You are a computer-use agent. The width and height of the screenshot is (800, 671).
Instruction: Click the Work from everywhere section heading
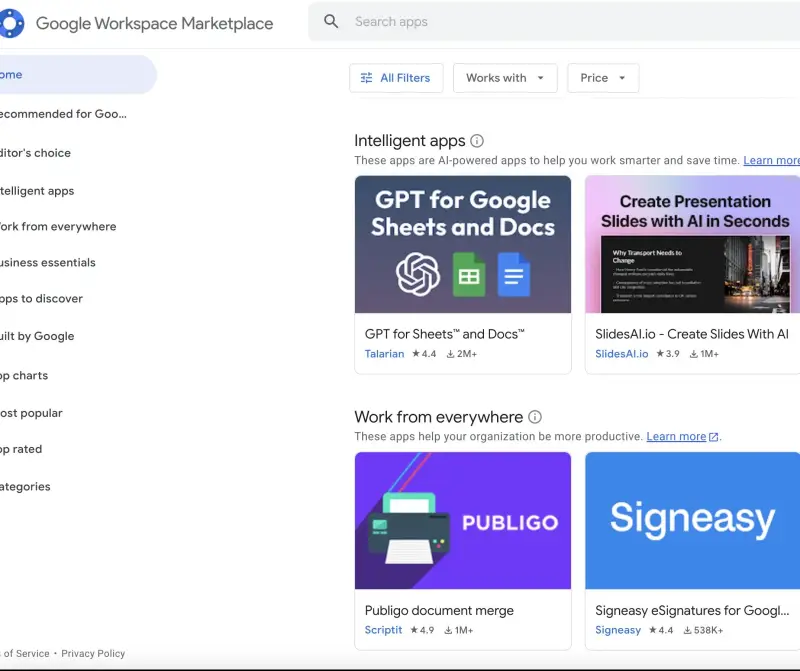438,417
